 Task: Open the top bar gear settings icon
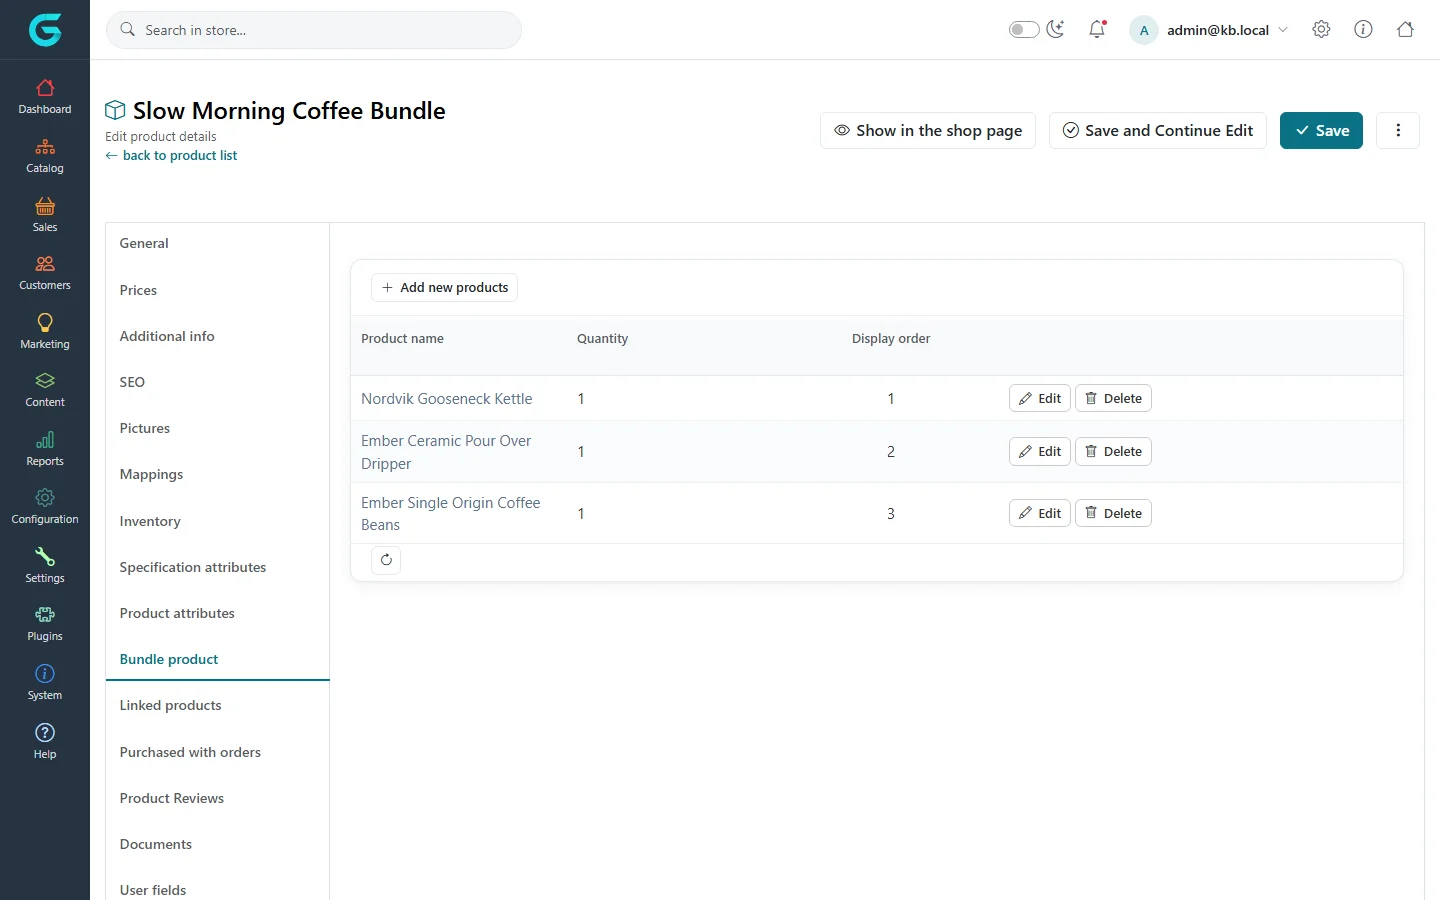click(x=1321, y=30)
